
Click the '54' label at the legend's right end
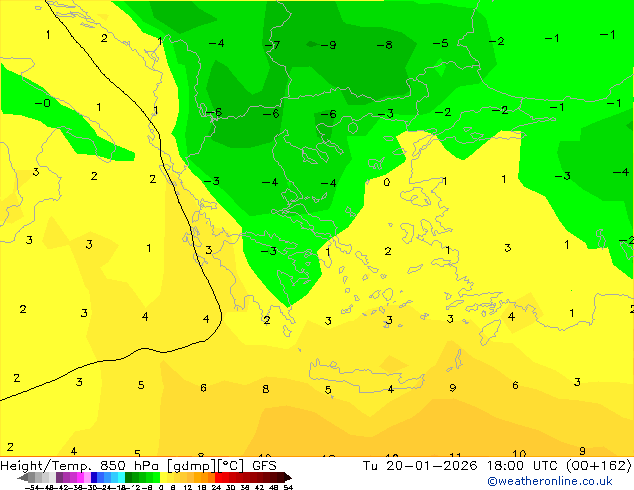coord(288,487)
